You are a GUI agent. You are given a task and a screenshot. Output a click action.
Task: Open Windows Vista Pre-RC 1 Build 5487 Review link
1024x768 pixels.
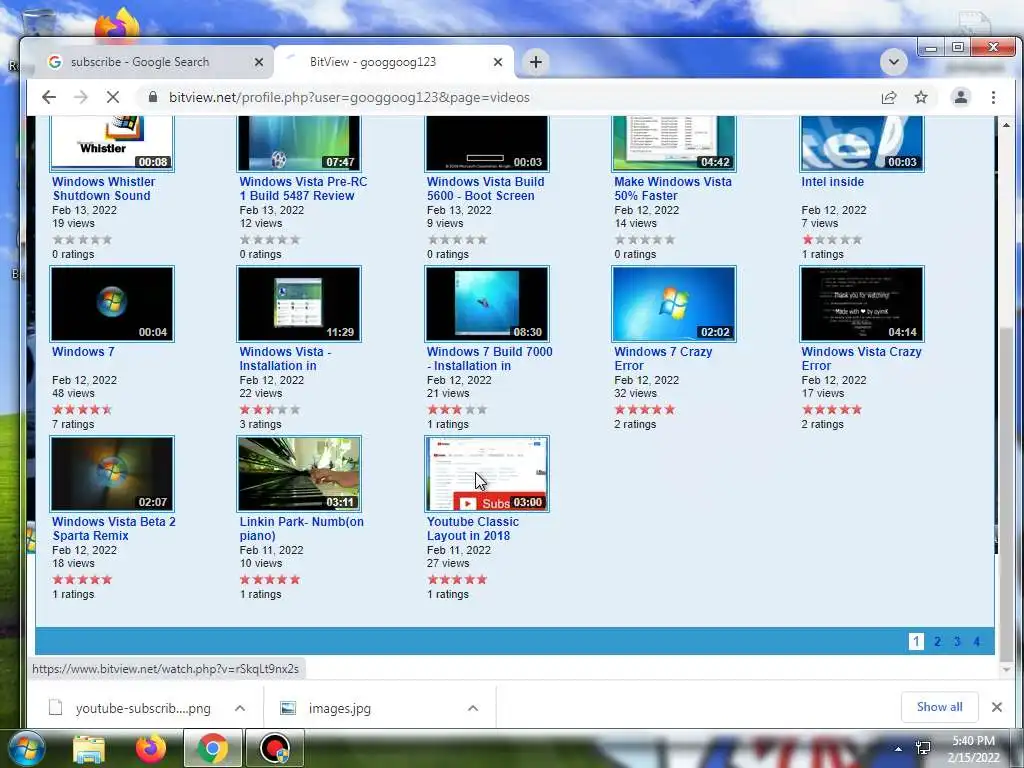tap(303, 189)
